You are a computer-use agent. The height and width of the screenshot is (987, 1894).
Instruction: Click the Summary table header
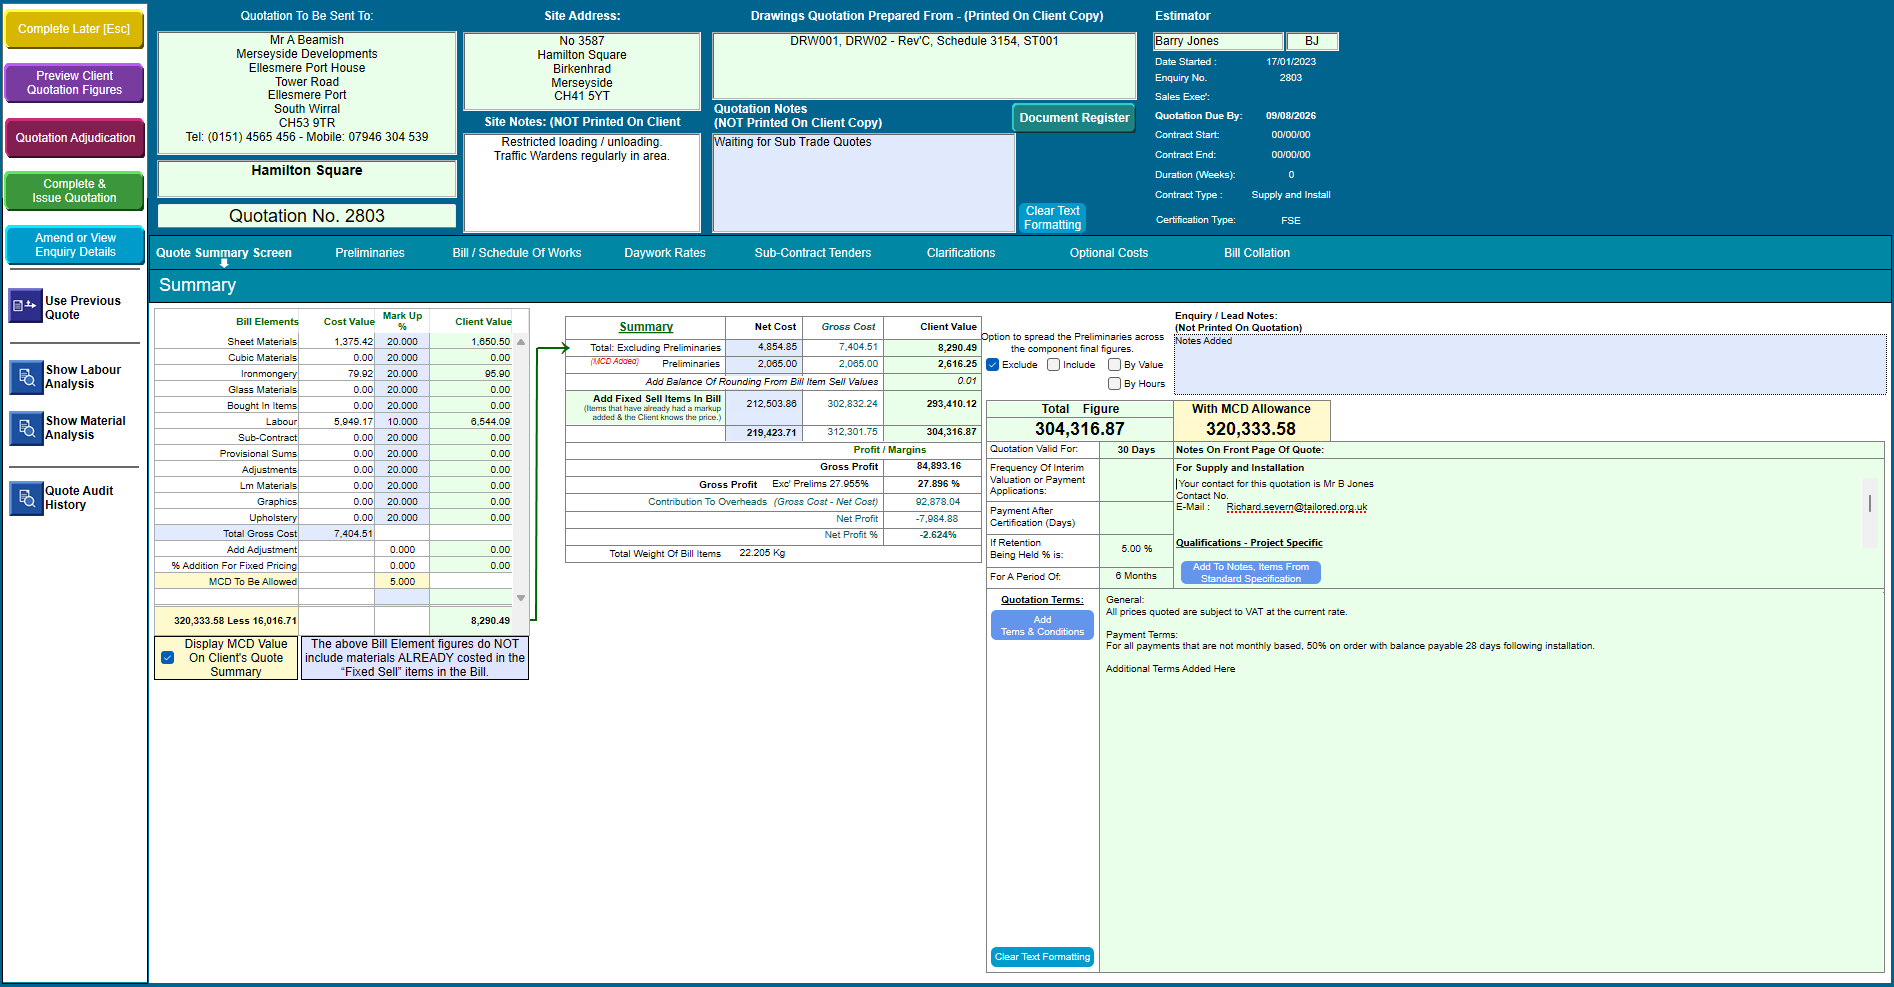(x=646, y=327)
